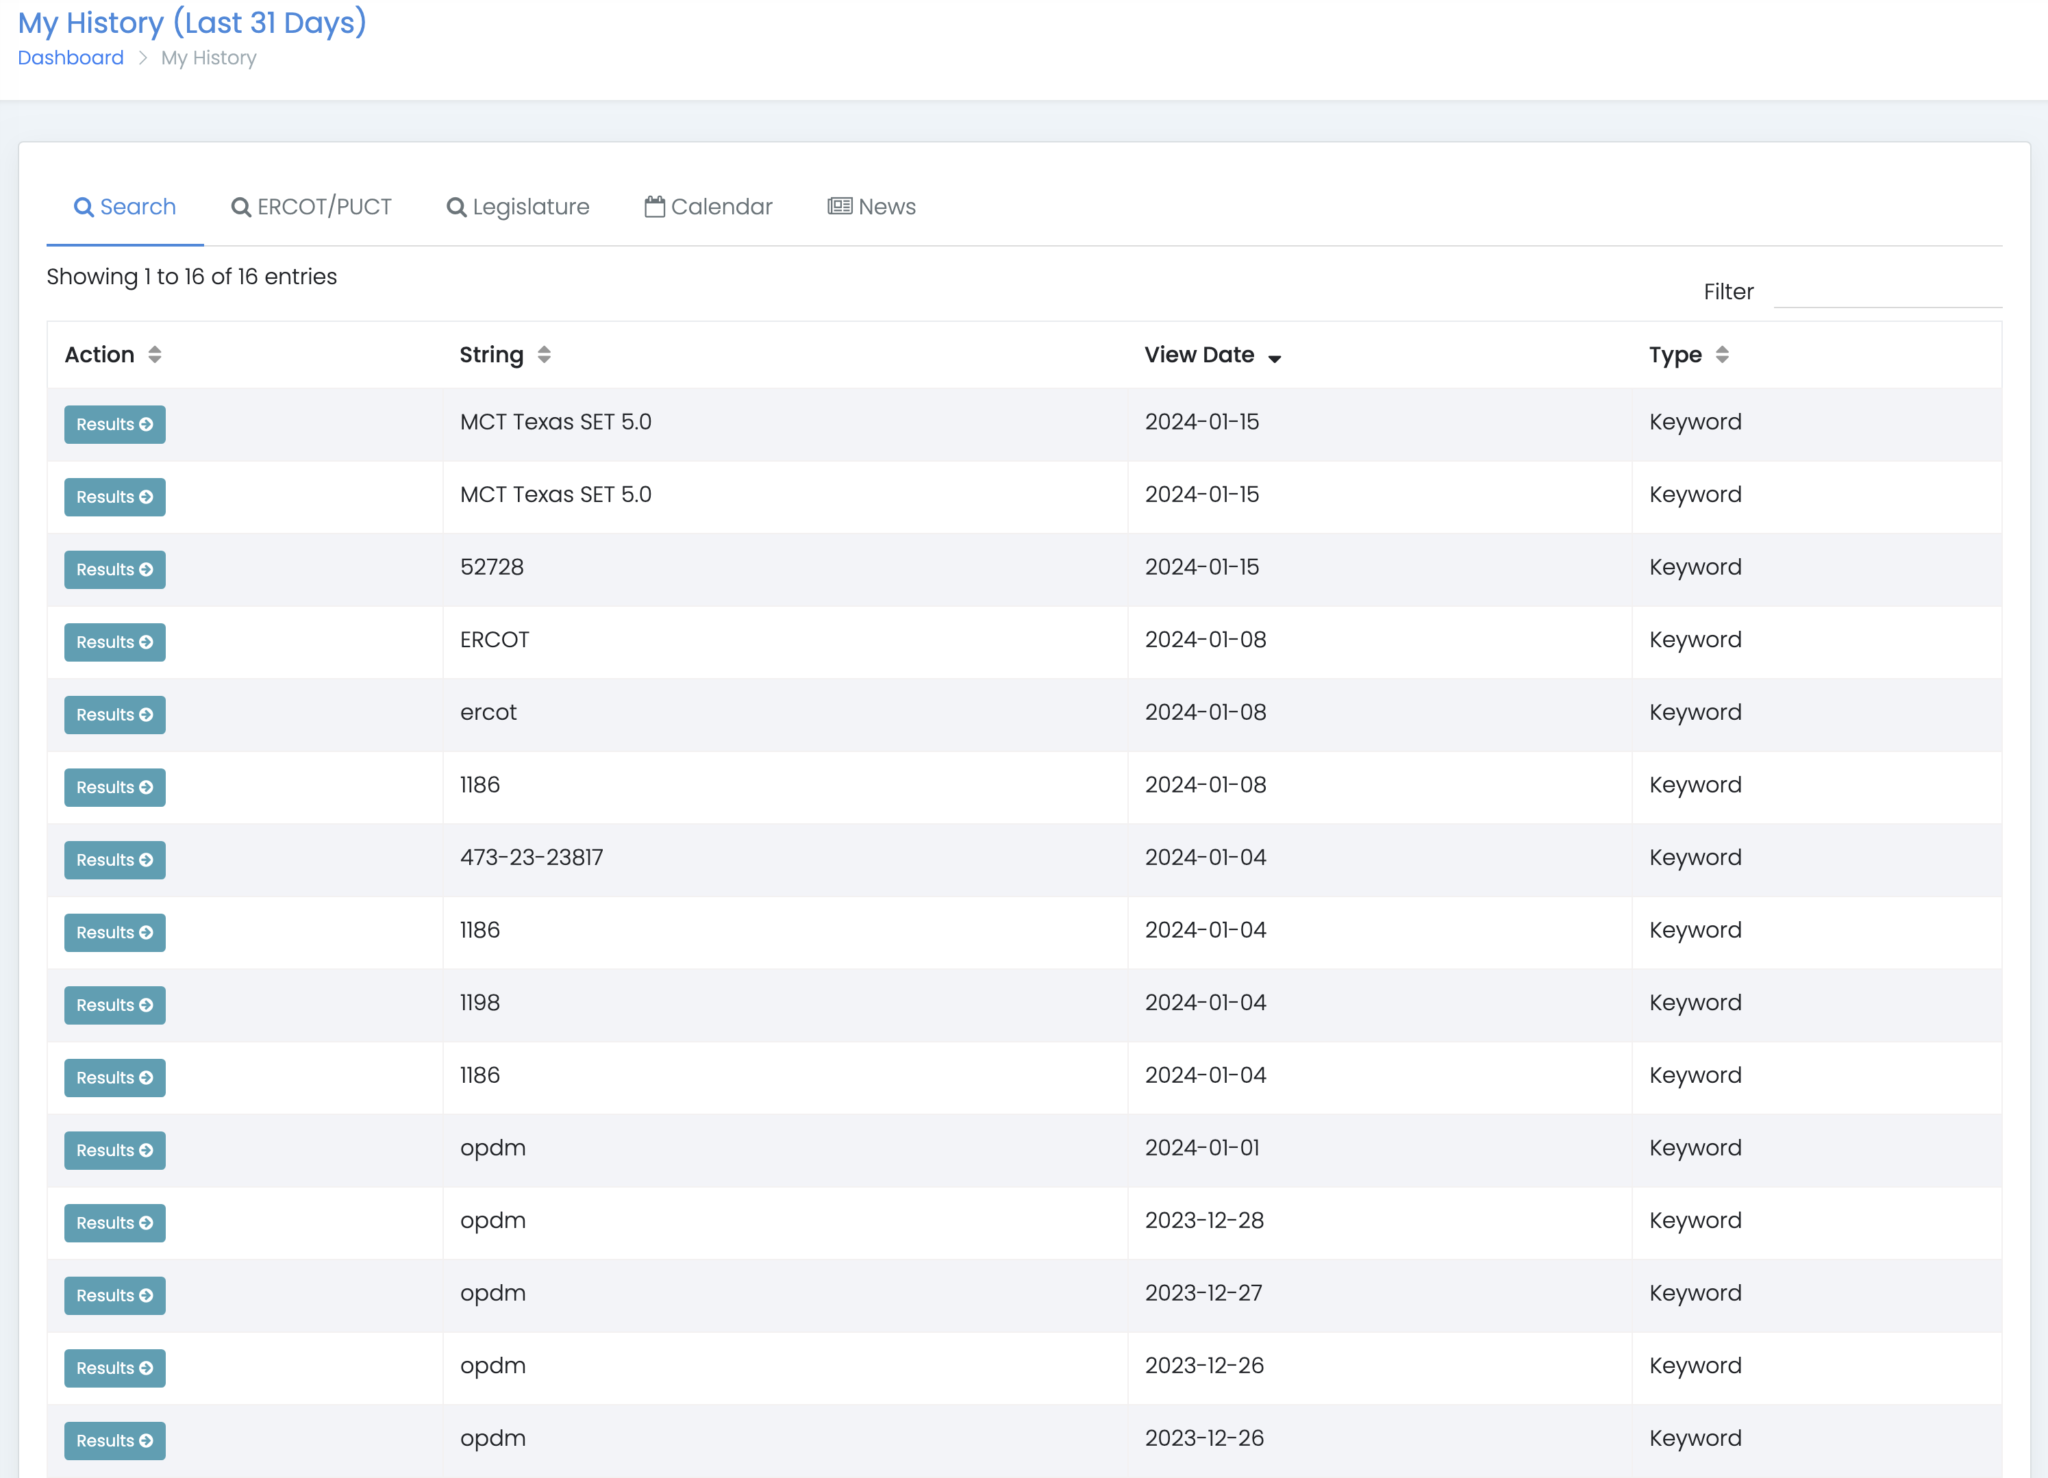Sort by the Type column arrows
The height and width of the screenshot is (1478, 2048).
[1722, 355]
